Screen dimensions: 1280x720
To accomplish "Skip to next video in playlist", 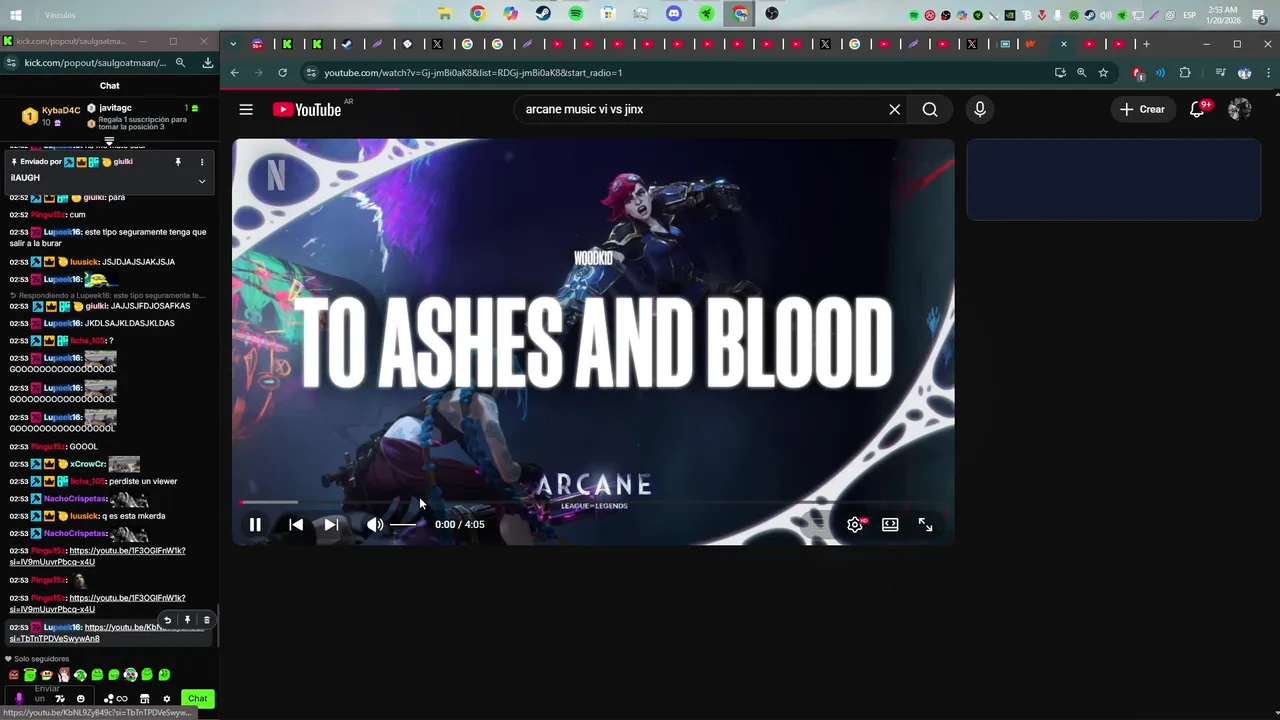I will click(x=331, y=524).
